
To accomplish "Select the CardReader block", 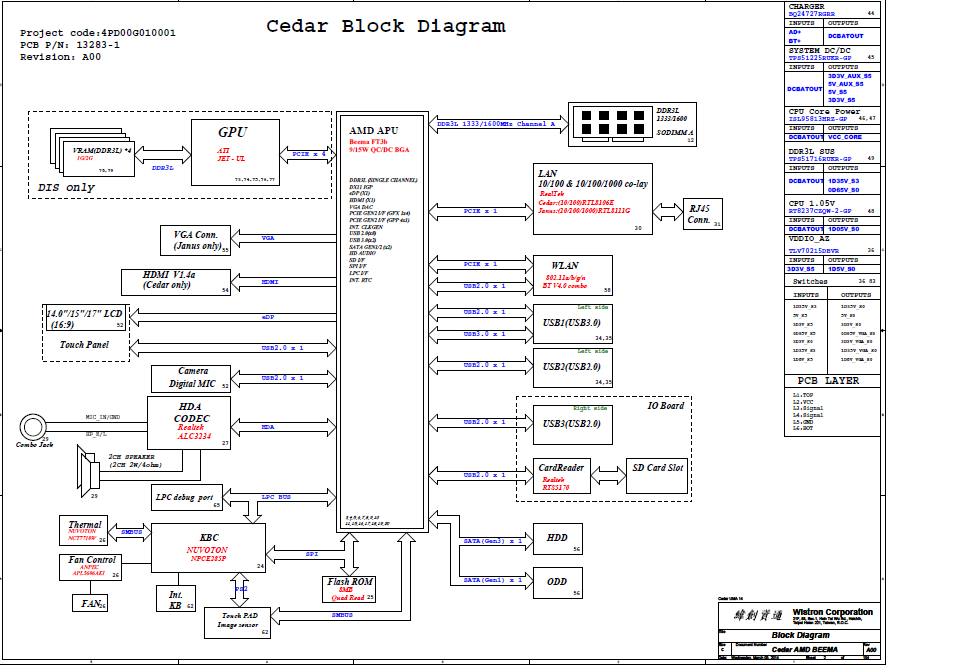I will tap(562, 476).
